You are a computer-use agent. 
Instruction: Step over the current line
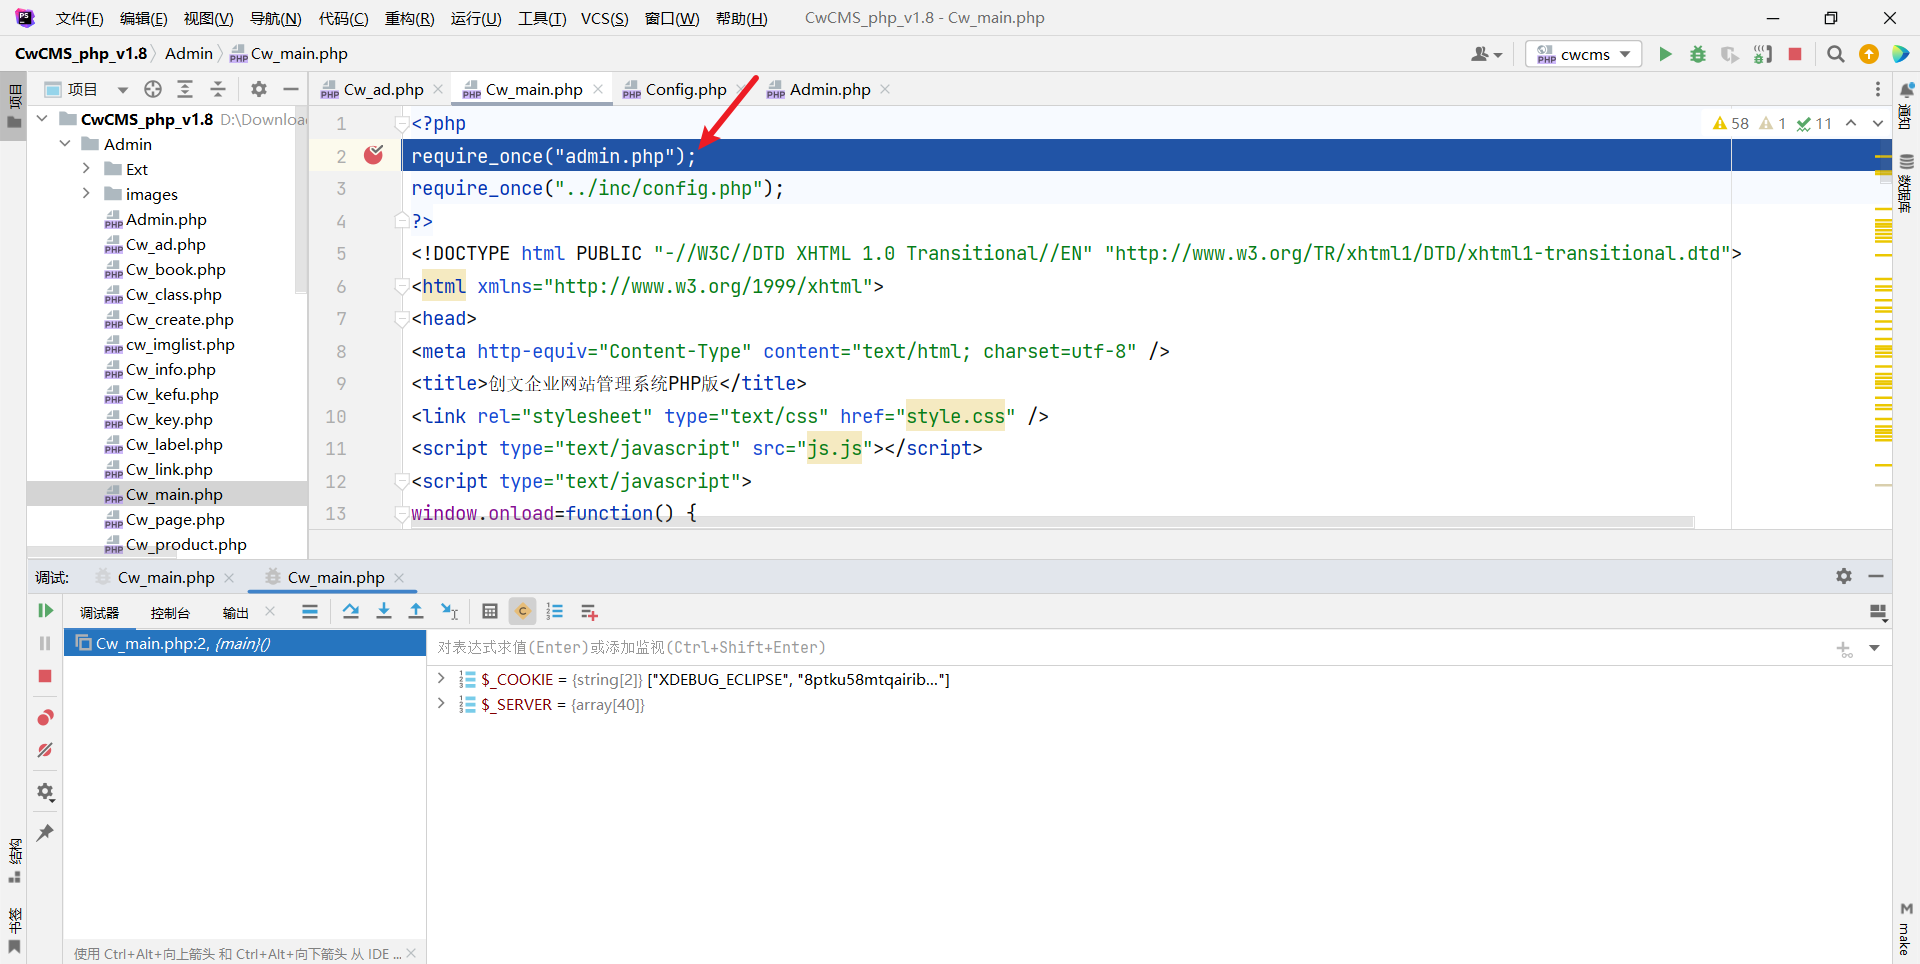coord(351,612)
